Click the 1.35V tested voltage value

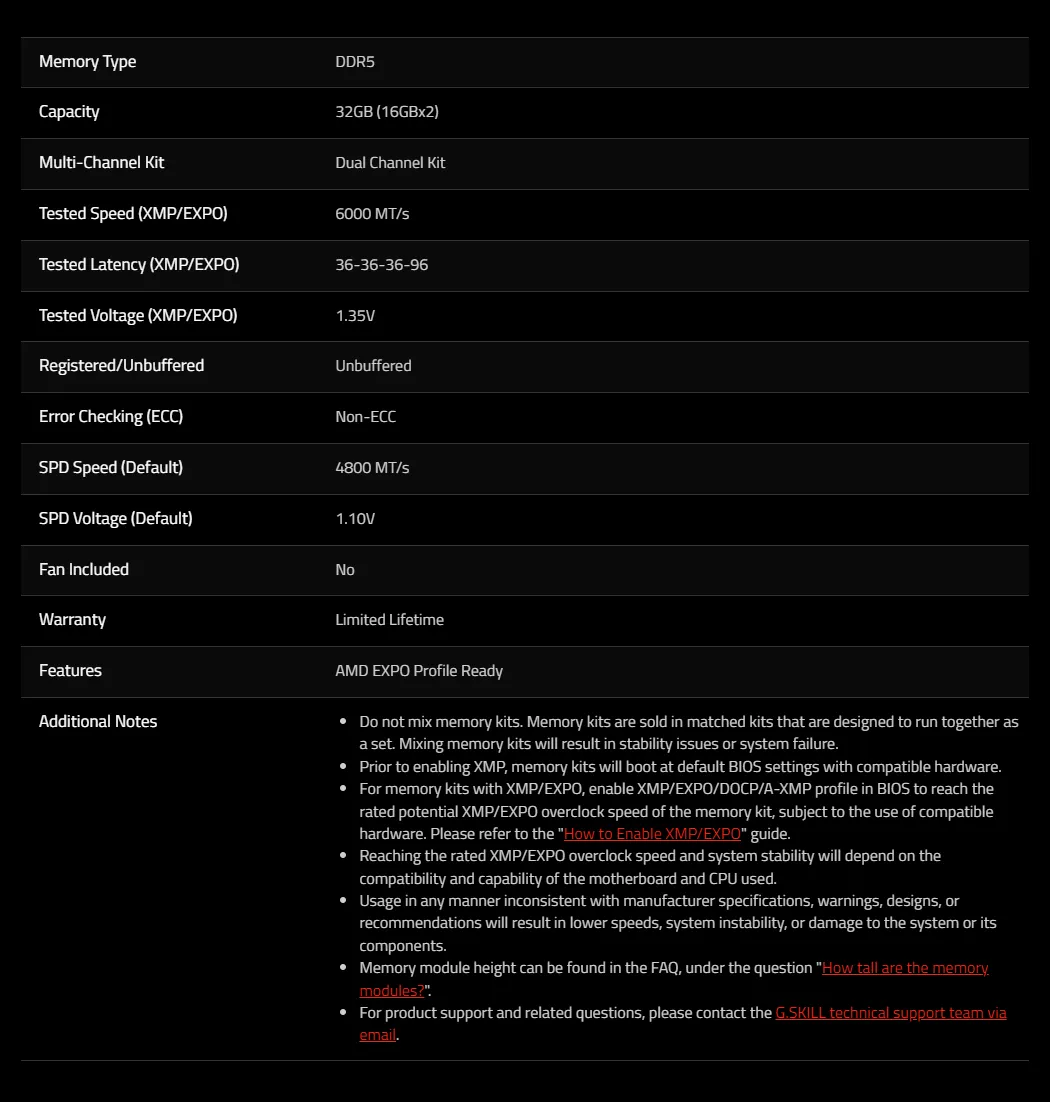pyautogui.click(x=355, y=316)
